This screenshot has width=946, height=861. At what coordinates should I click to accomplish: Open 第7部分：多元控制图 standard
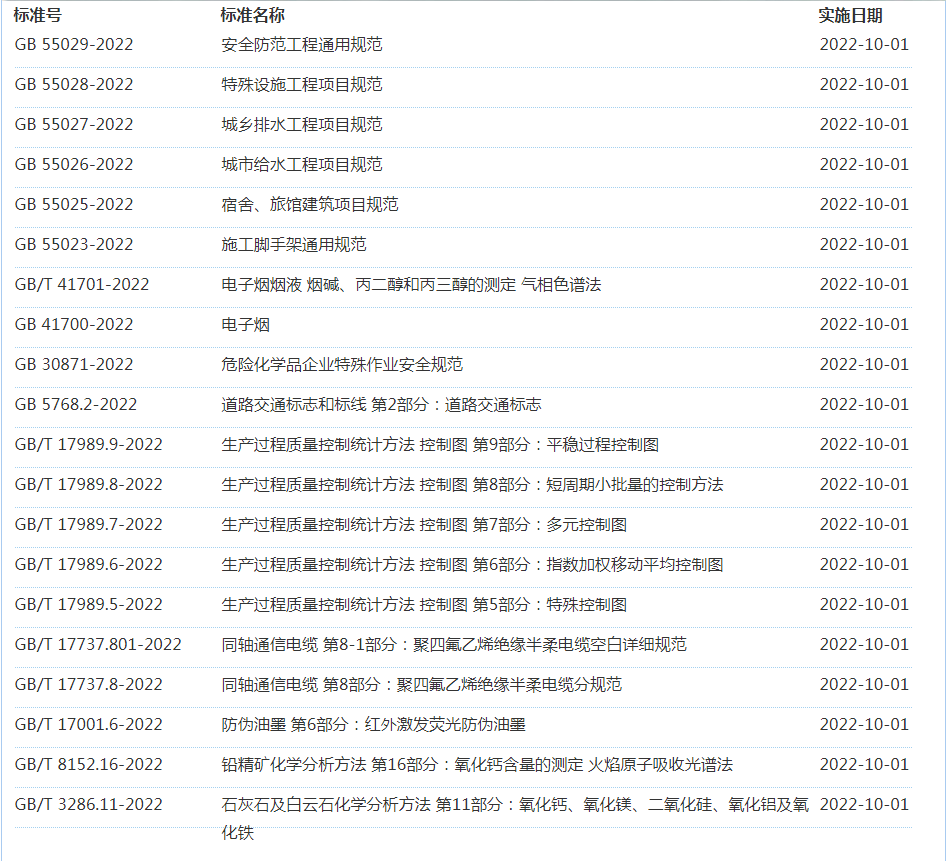[x=424, y=524]
